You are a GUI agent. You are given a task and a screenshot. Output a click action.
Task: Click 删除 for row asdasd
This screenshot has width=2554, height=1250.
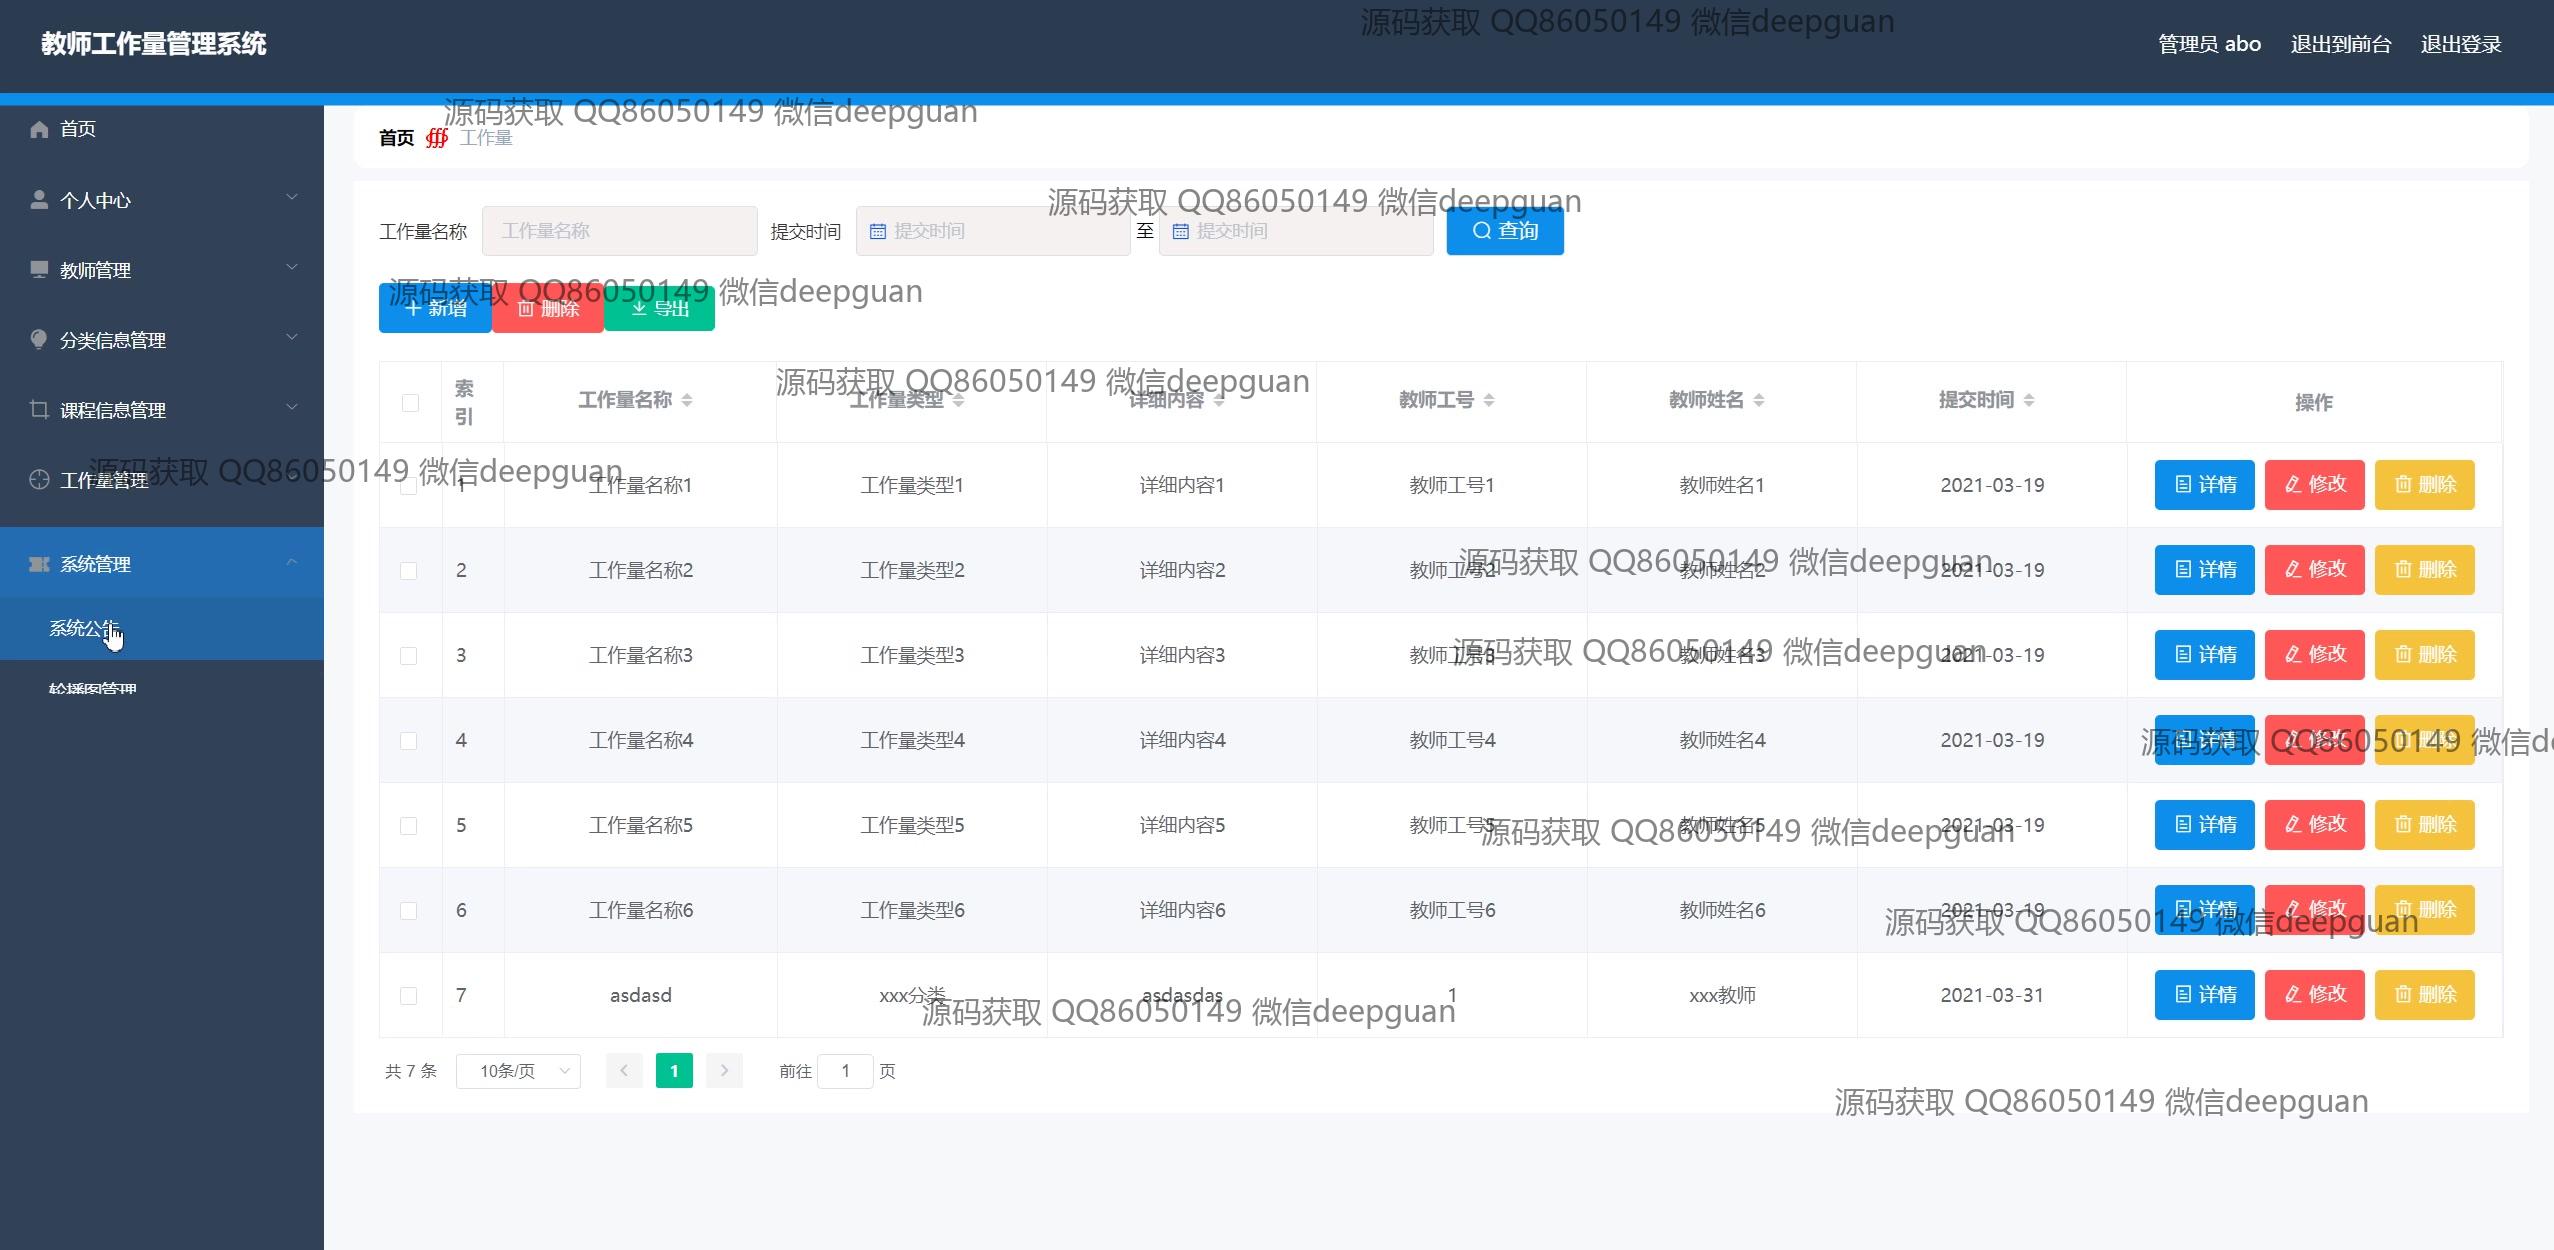(x=2424, y=995)
